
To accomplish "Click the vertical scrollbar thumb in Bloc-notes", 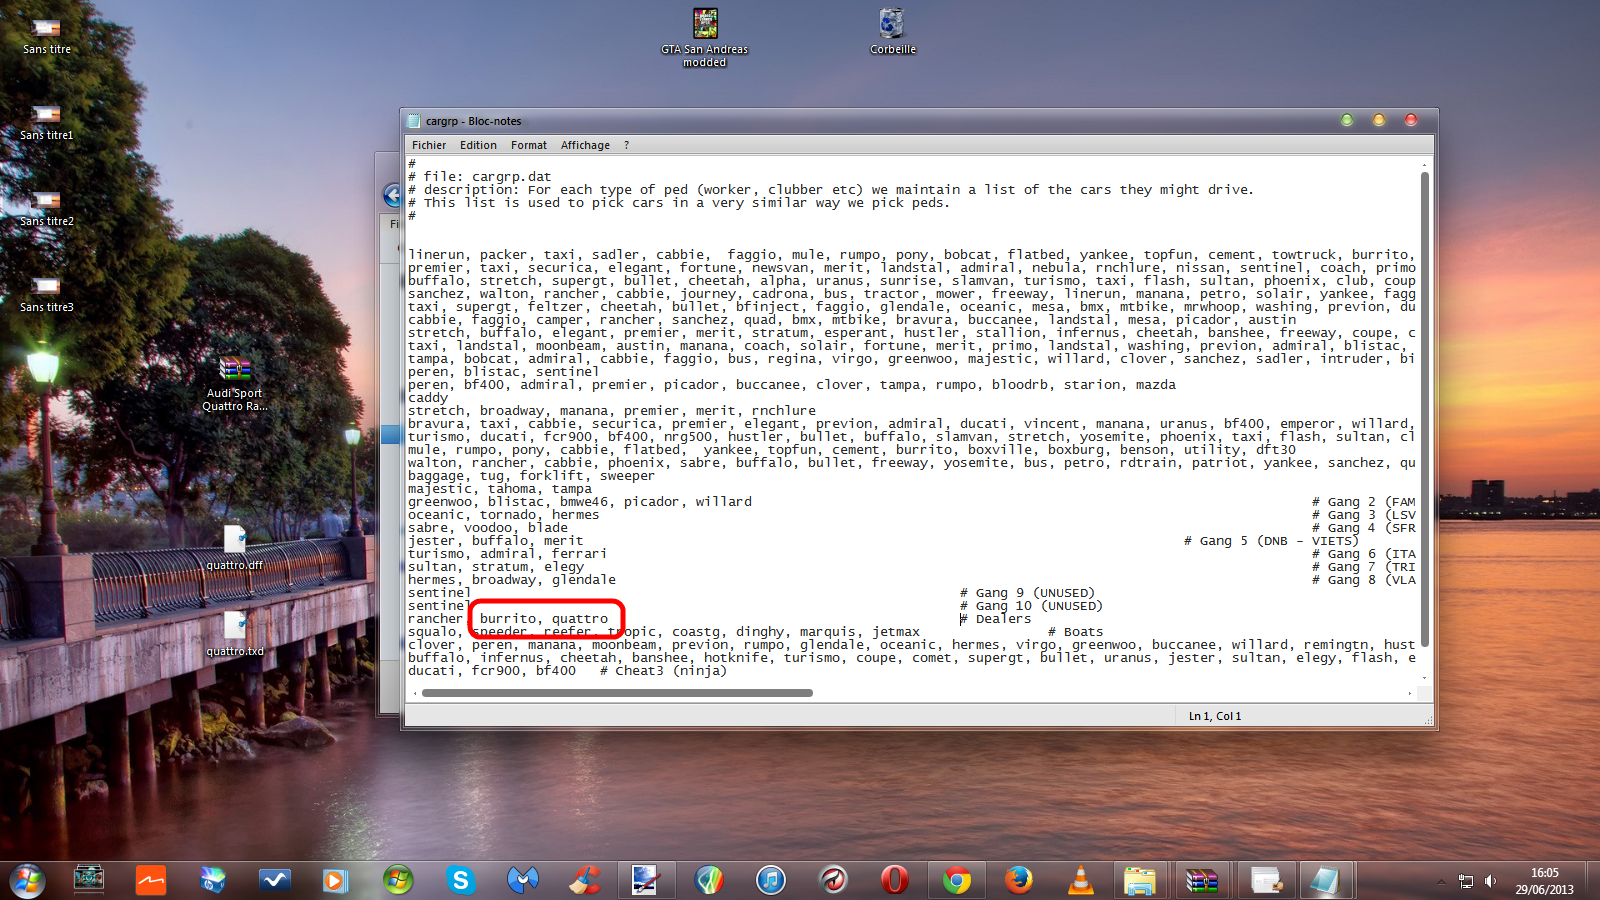I will (1424, 409).
